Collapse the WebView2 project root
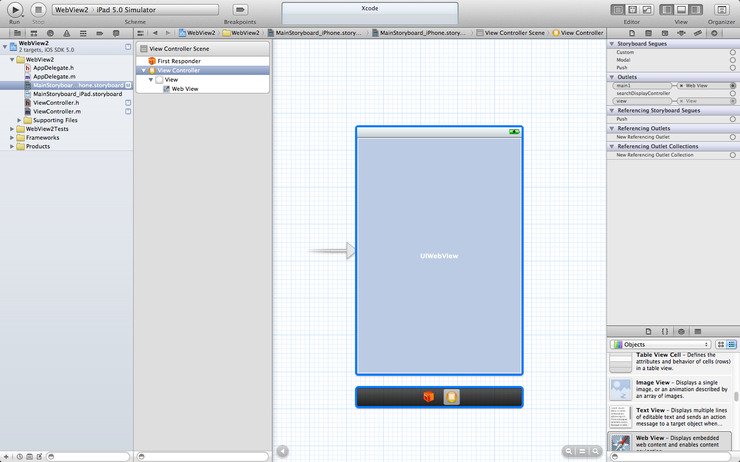Image resolution: width=740 pixels, height=462 pixels. click(5, 46)
